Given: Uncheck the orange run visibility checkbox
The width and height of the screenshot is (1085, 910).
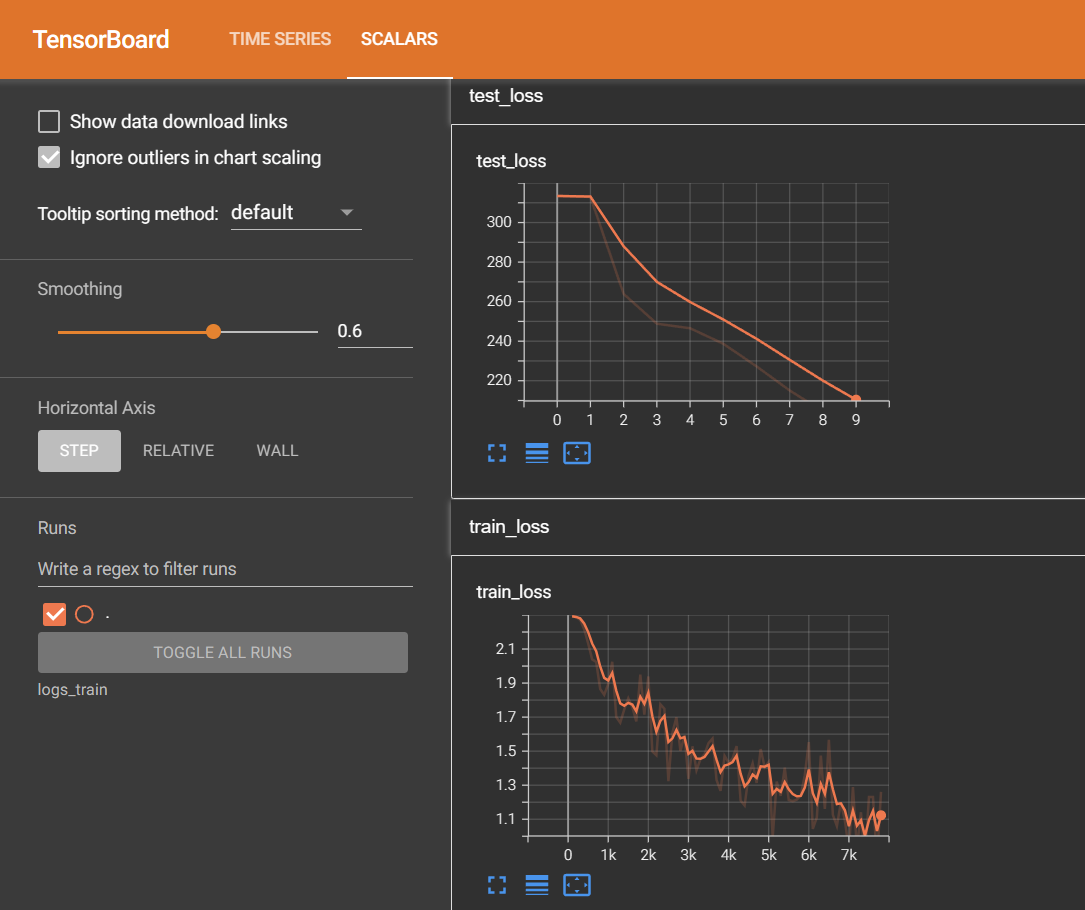Looking at the screenshot, I should [55, 614].
